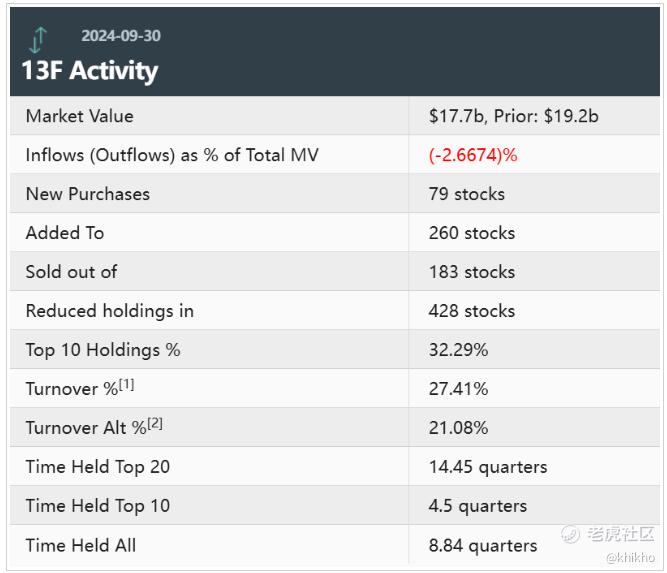Select the Time Held All row label
The image size is (667, 573).
click(x=81, y=545)
